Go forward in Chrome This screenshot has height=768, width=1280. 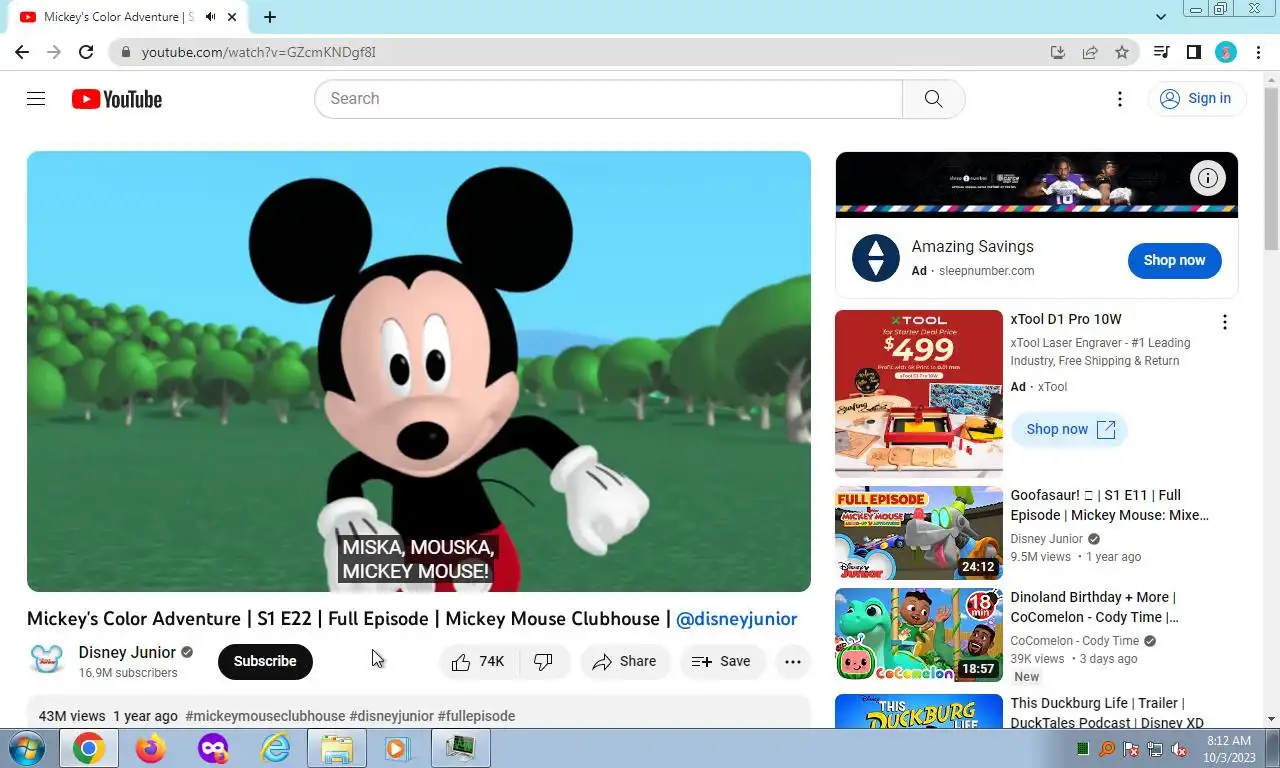[54, 52]
